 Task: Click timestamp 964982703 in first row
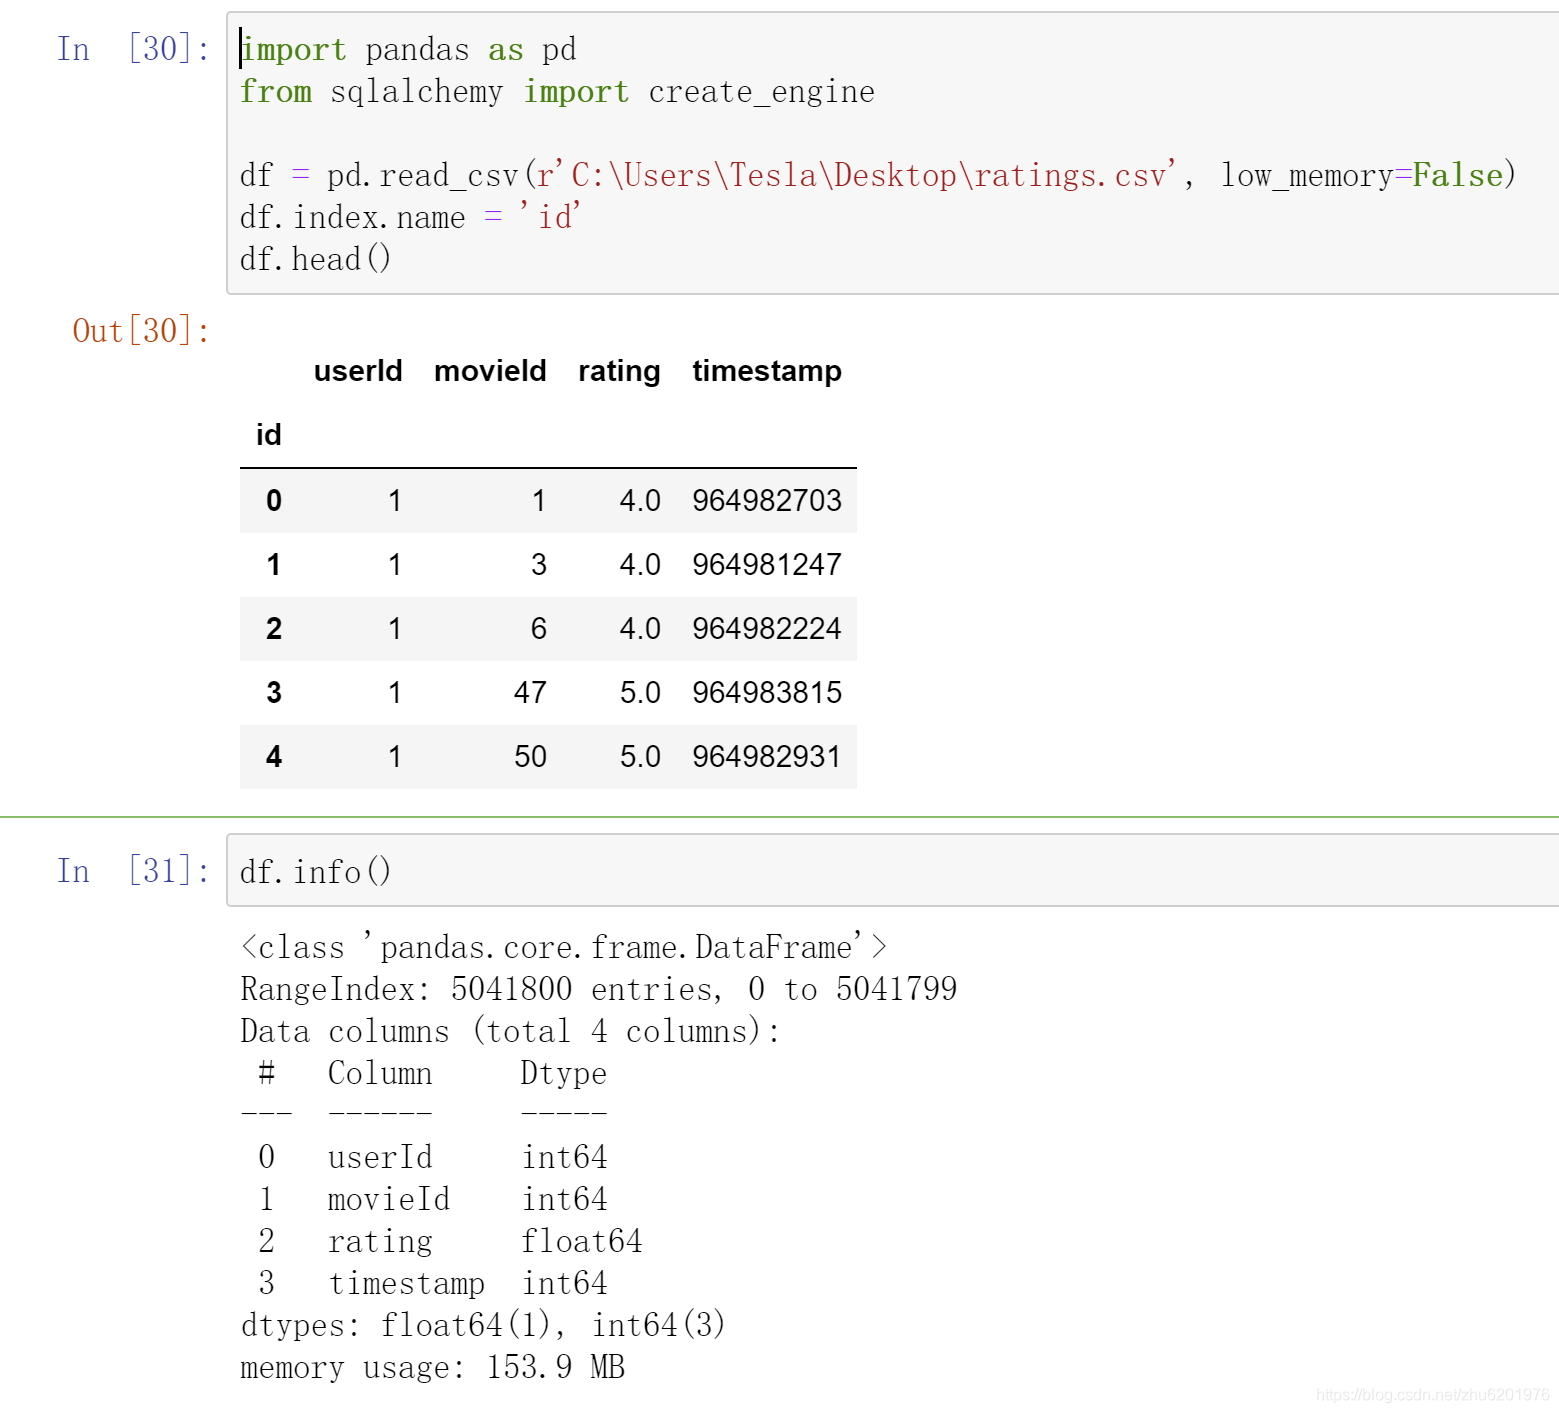(766, 501)
